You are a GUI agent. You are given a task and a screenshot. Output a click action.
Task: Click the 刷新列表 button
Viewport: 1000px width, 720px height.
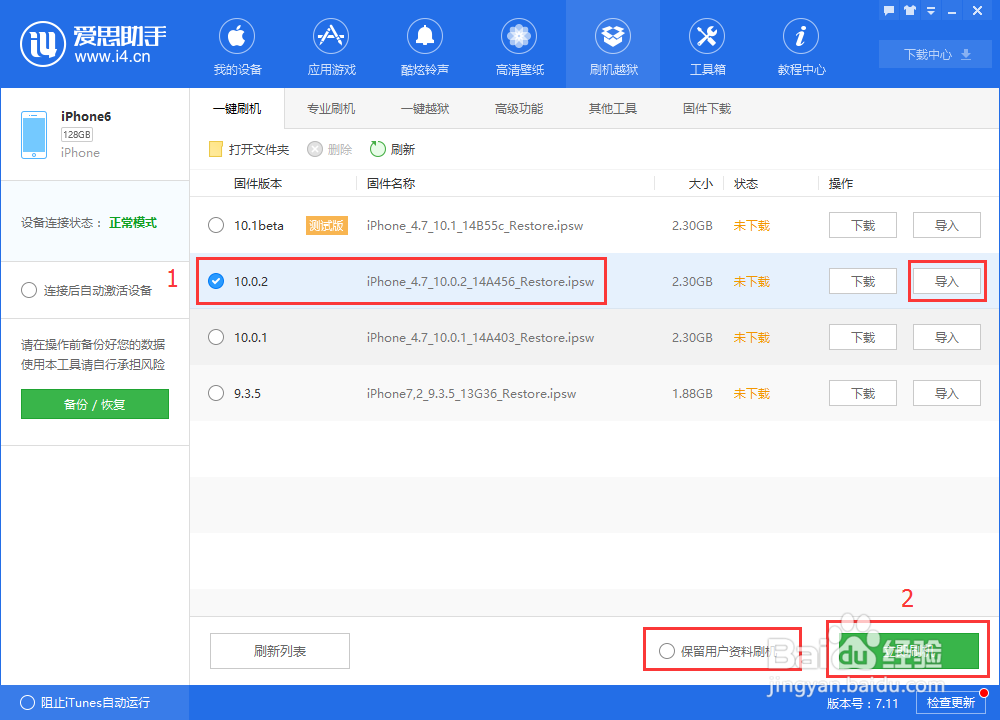(x=280, y=650)
